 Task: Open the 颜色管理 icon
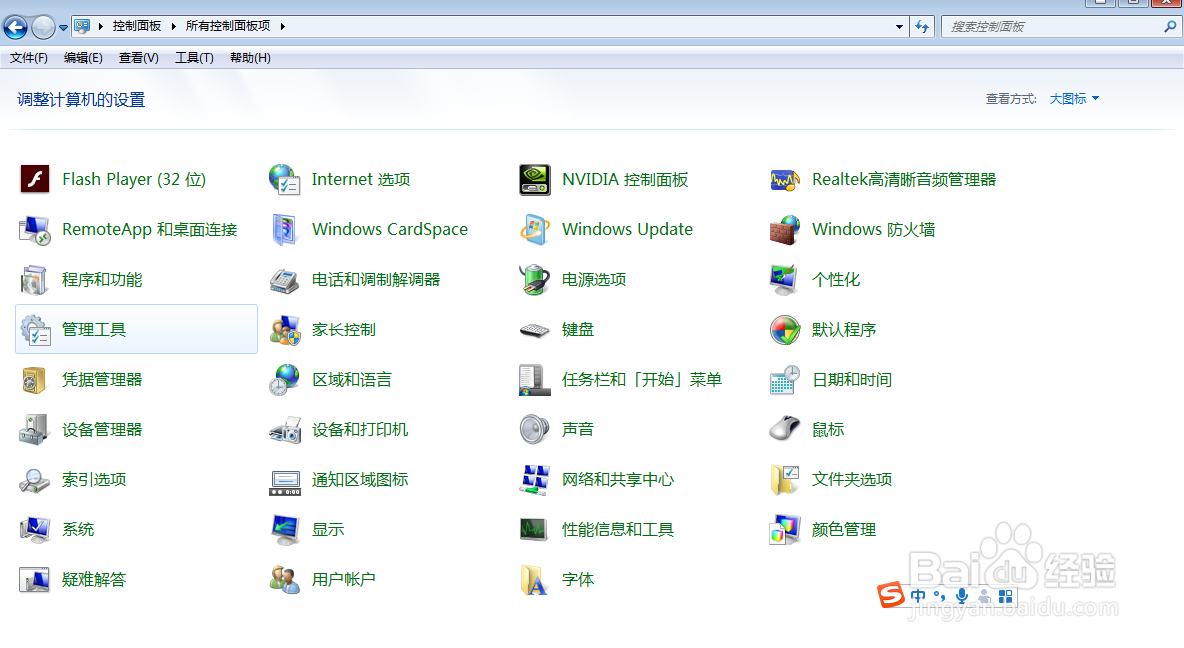click(x=785, y=529)
